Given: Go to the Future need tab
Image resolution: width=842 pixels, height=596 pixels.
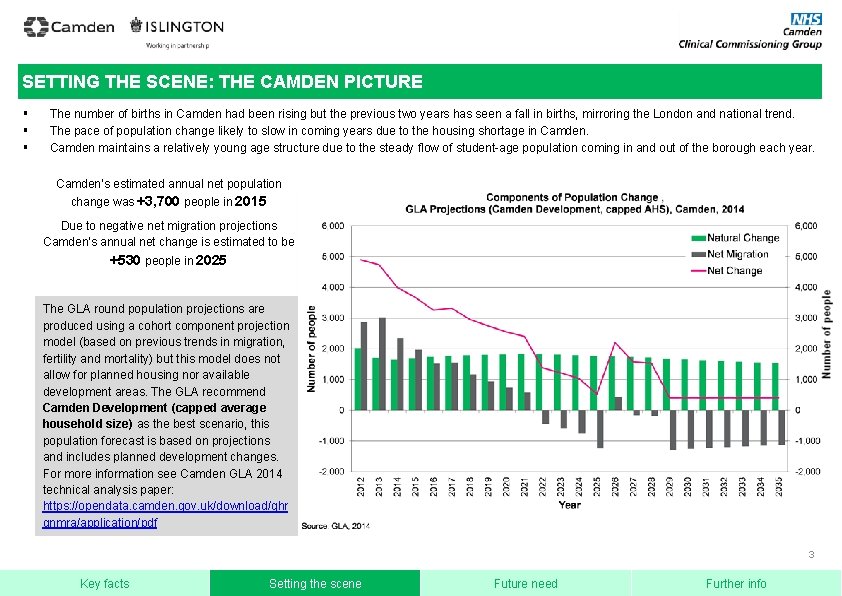Looking at the screenshot, I should point(526,583).
